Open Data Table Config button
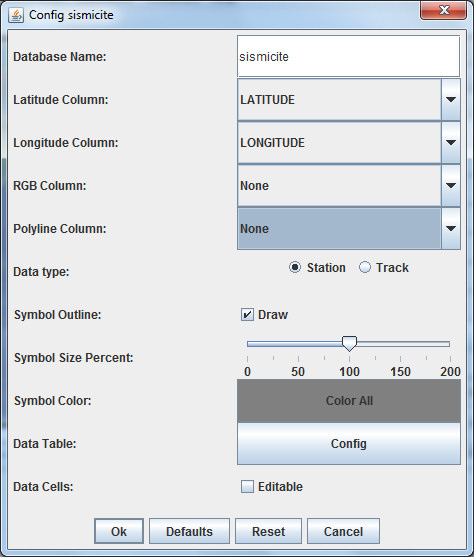This screenshot has height=557, width=474. (349, 443)
